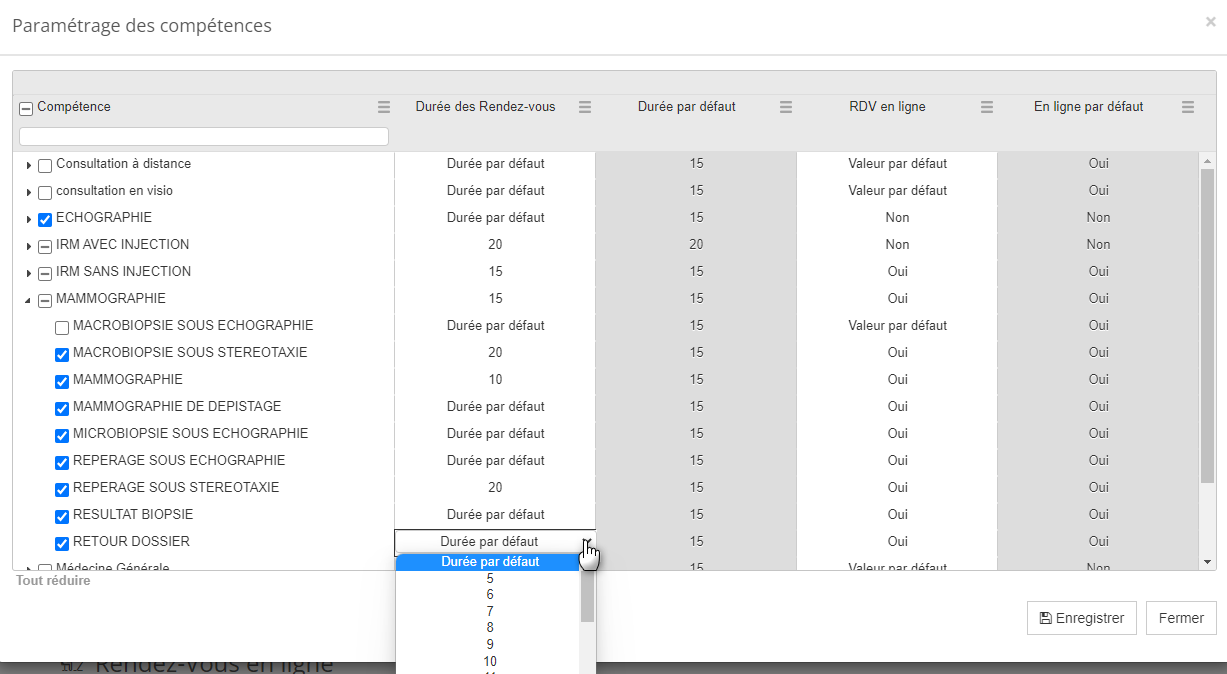Choose 'Durée par défaut' option in dropdown list
Image resolution: width=1227 pixels, height=674 pixels.
(x=489, y=562)
